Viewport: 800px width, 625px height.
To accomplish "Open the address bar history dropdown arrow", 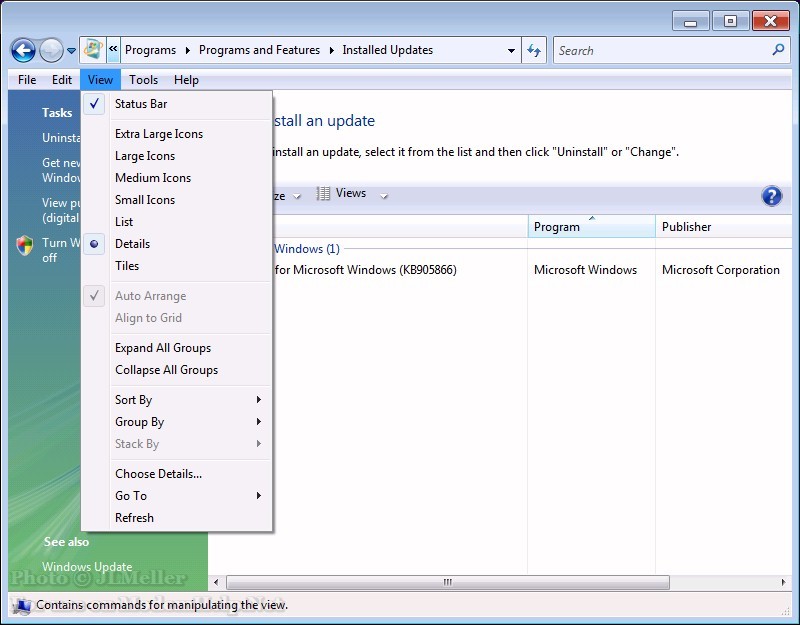I will click(x=511, y=50).
